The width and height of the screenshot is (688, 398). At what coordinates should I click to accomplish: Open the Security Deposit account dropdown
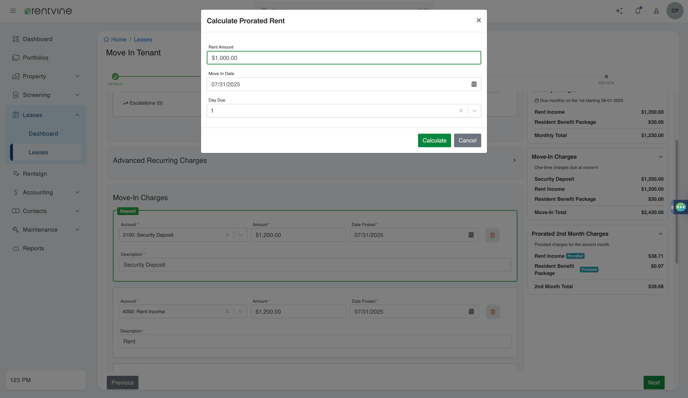240,235
